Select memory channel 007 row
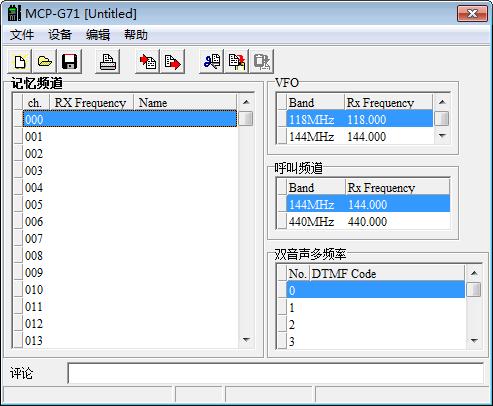The height and width of the screenshot is (406, 493). 130,238
